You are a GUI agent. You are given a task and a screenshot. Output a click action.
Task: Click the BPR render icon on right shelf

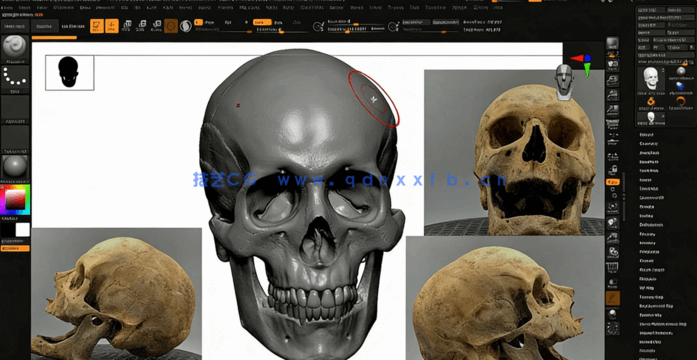pos(613,43)
